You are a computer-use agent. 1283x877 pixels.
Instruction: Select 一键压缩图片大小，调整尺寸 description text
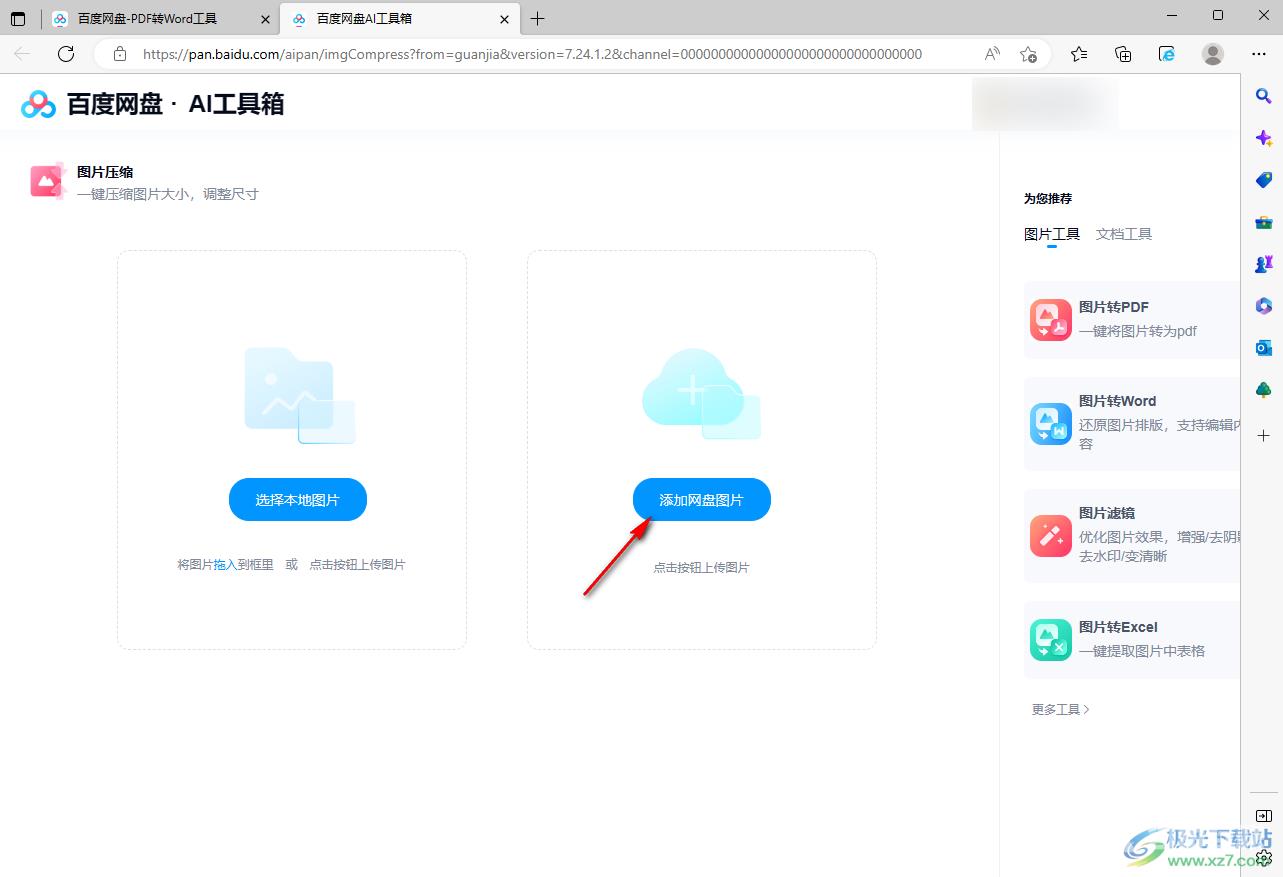tap(168, 194)
